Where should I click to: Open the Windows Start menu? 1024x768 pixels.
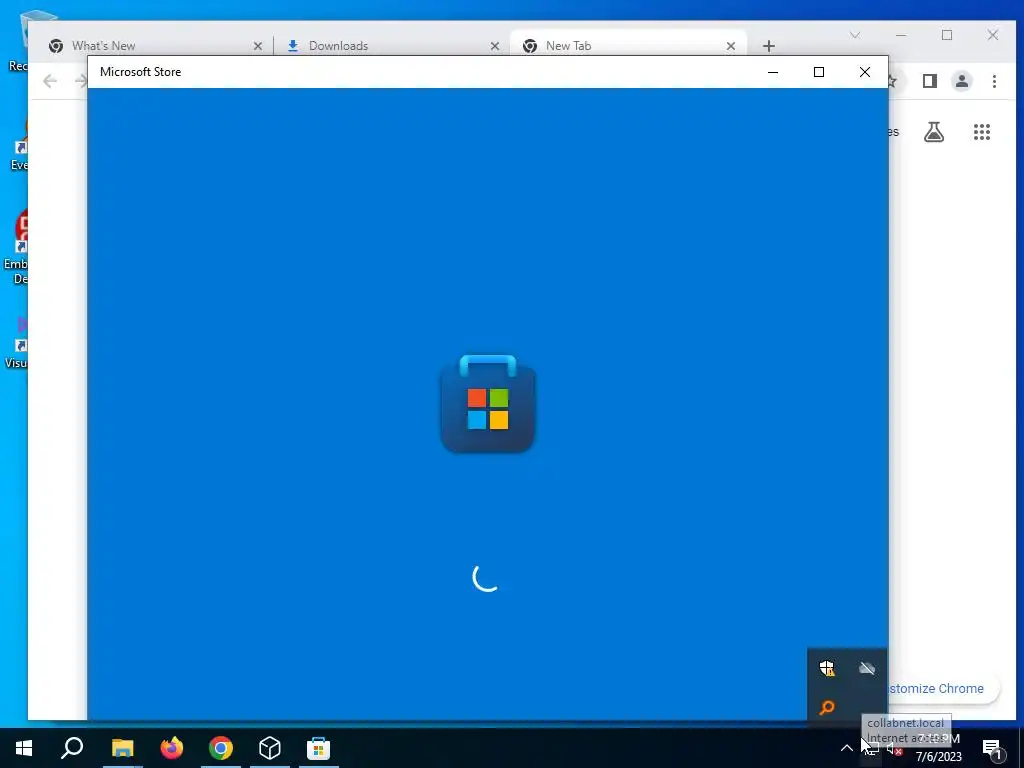pos(24,748)
